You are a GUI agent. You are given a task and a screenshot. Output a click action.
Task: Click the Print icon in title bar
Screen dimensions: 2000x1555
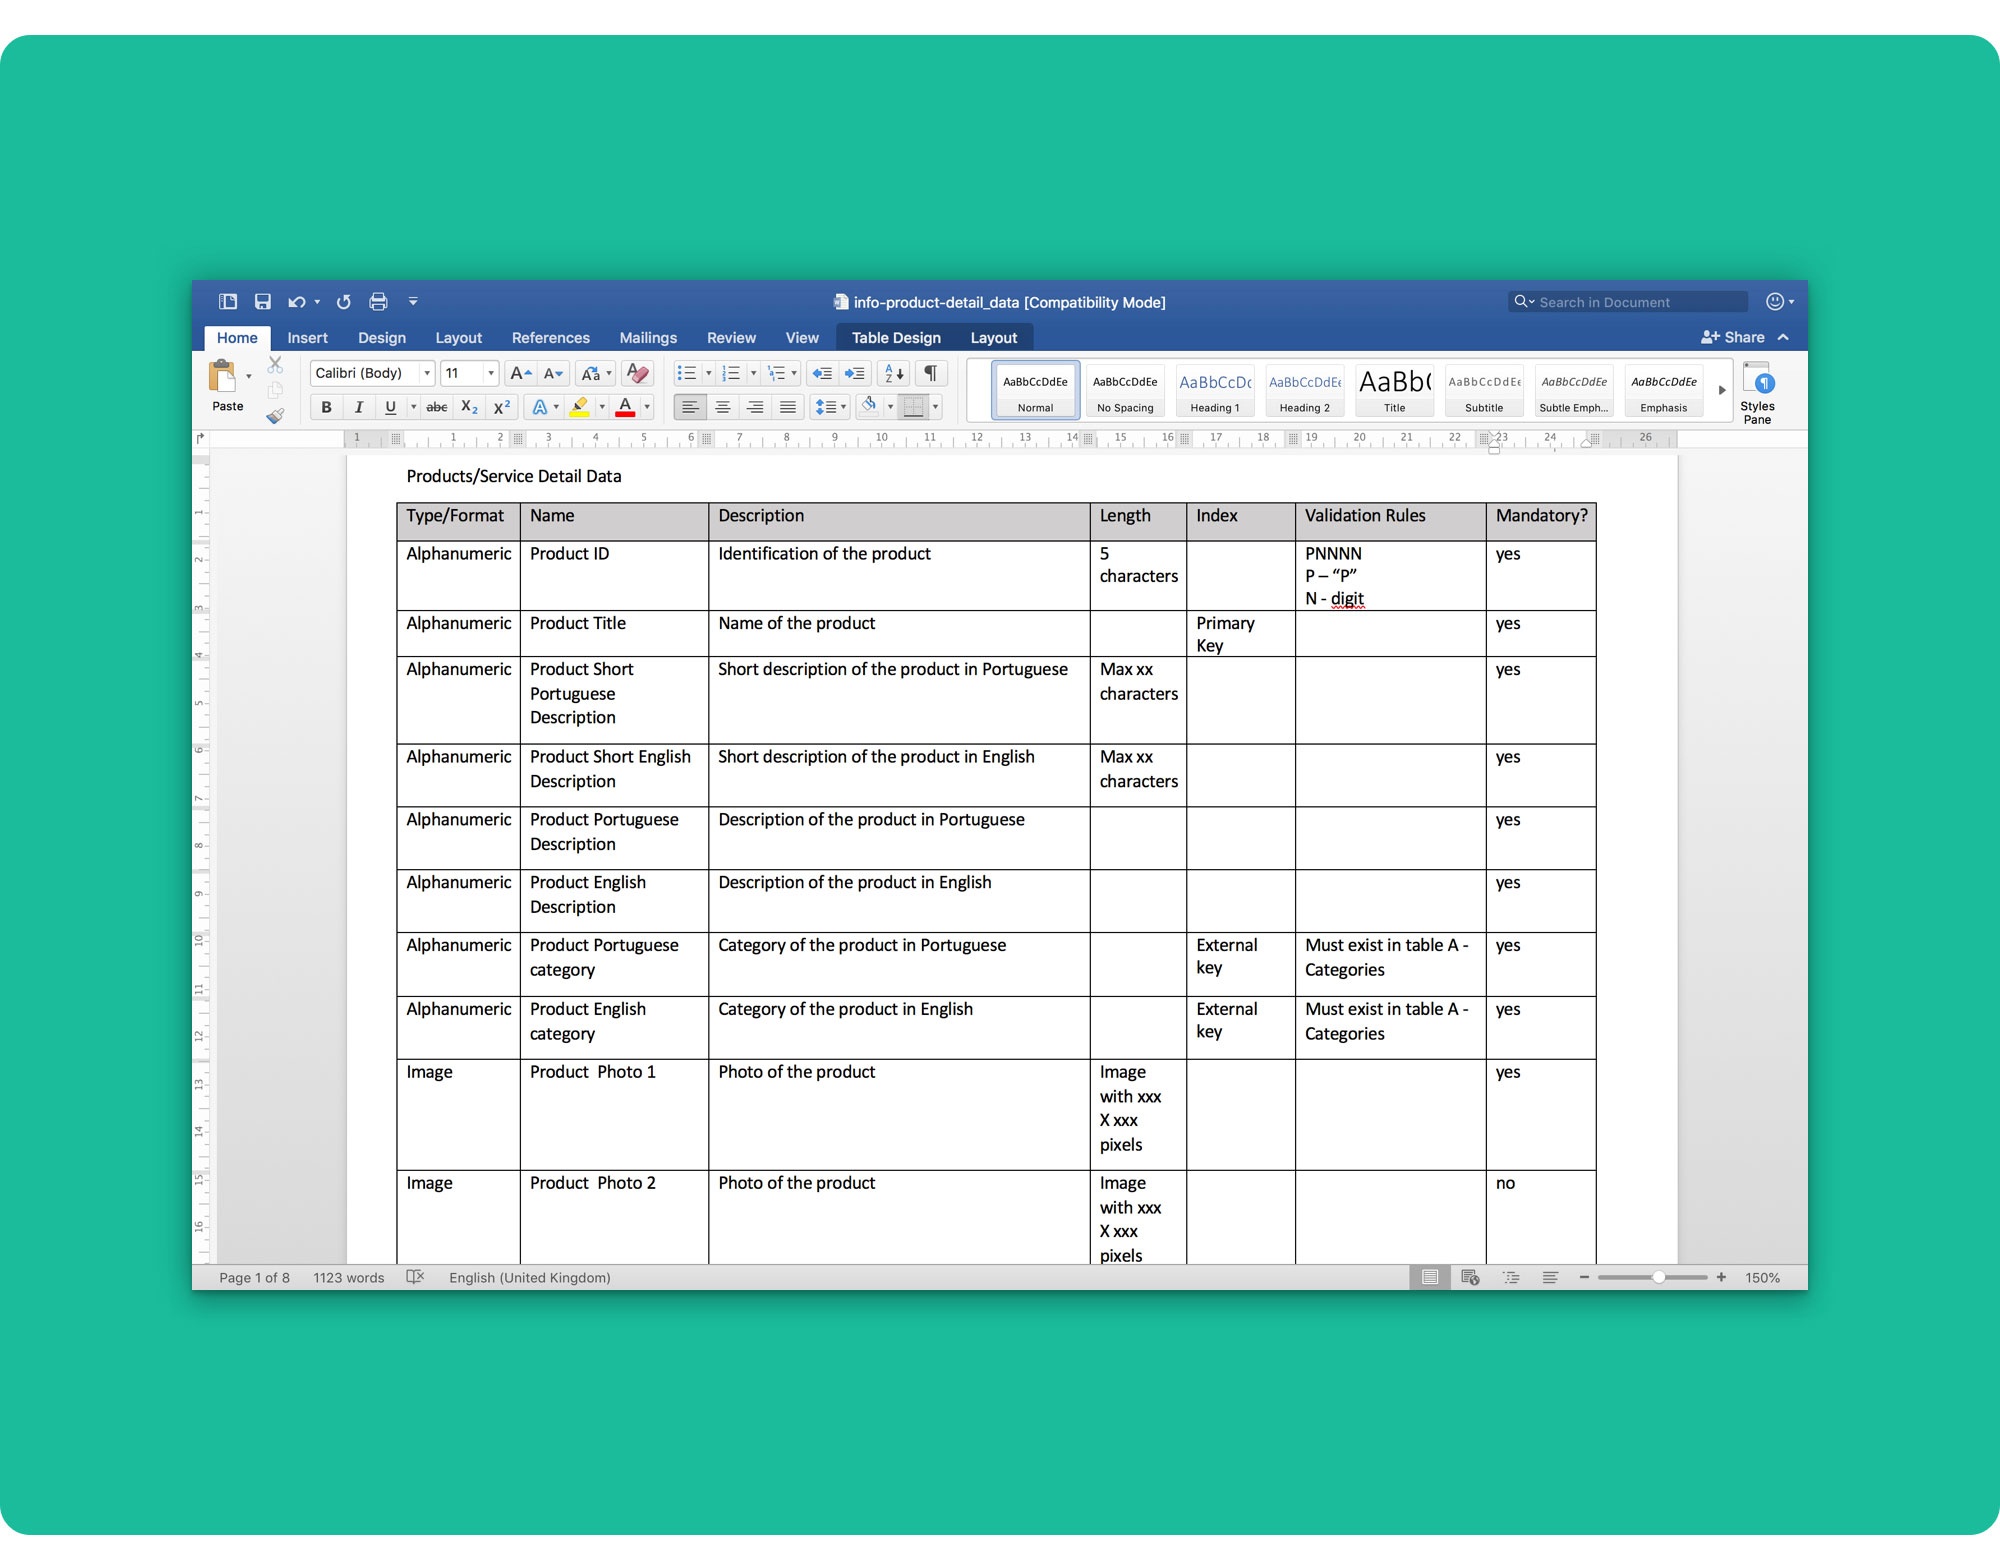378,302
